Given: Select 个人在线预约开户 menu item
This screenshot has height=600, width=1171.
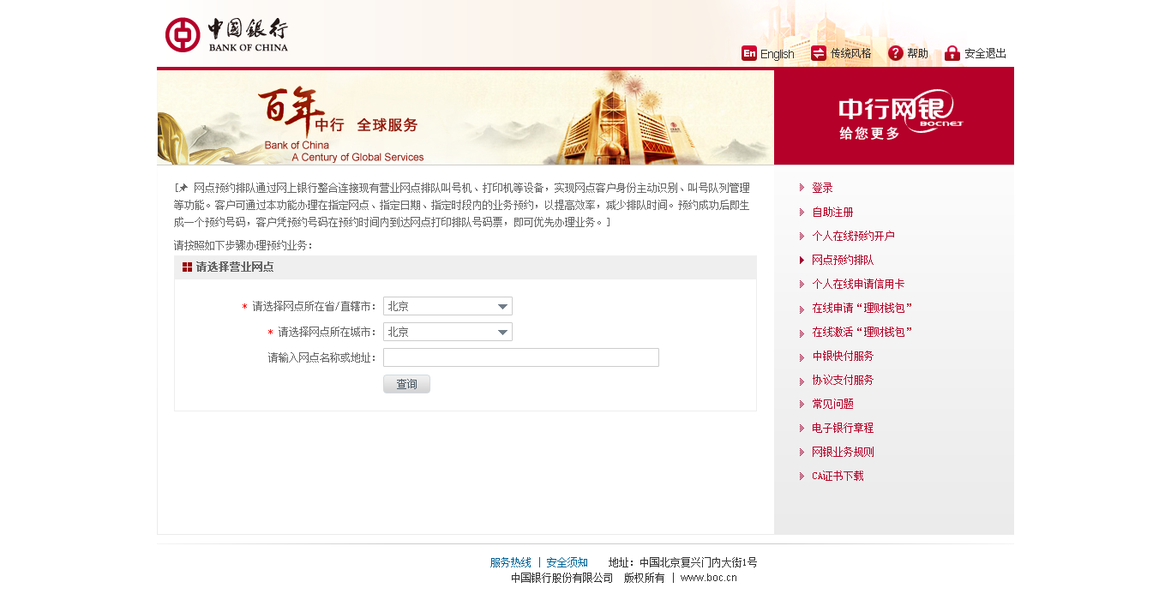Looking at the screenshot, I should pyautogui.click(x=853, y=236).
